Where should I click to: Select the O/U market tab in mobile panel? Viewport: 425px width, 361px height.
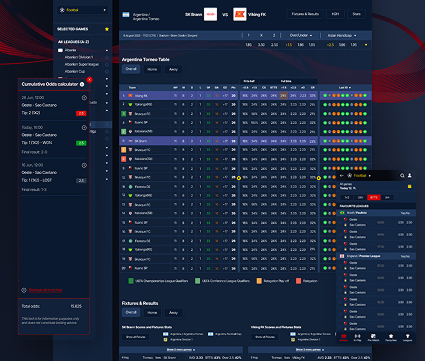360,198
